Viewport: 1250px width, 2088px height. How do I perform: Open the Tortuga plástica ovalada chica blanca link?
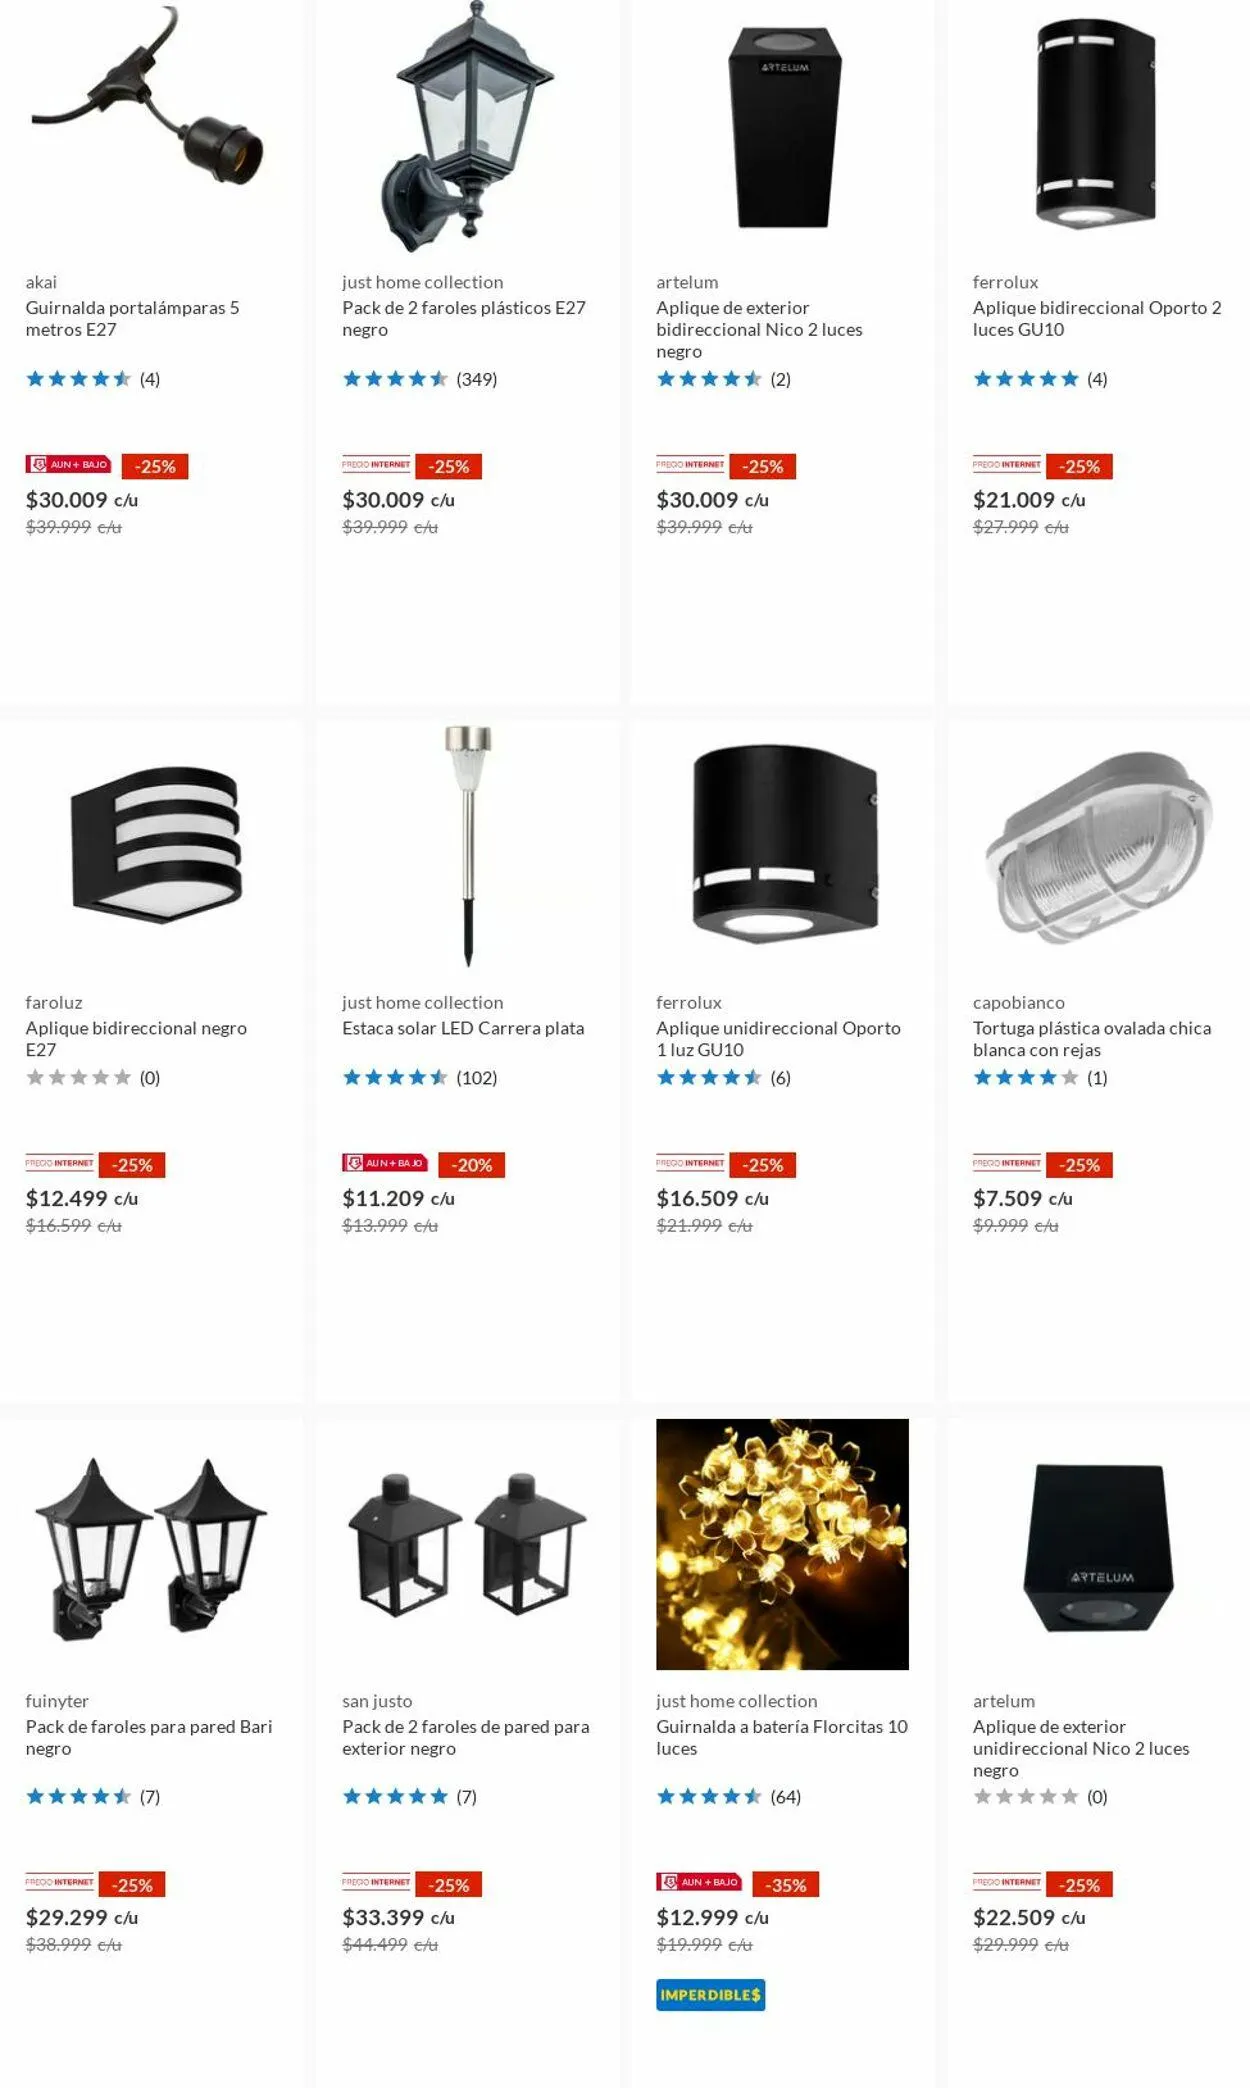[x=1092, y=1039]
